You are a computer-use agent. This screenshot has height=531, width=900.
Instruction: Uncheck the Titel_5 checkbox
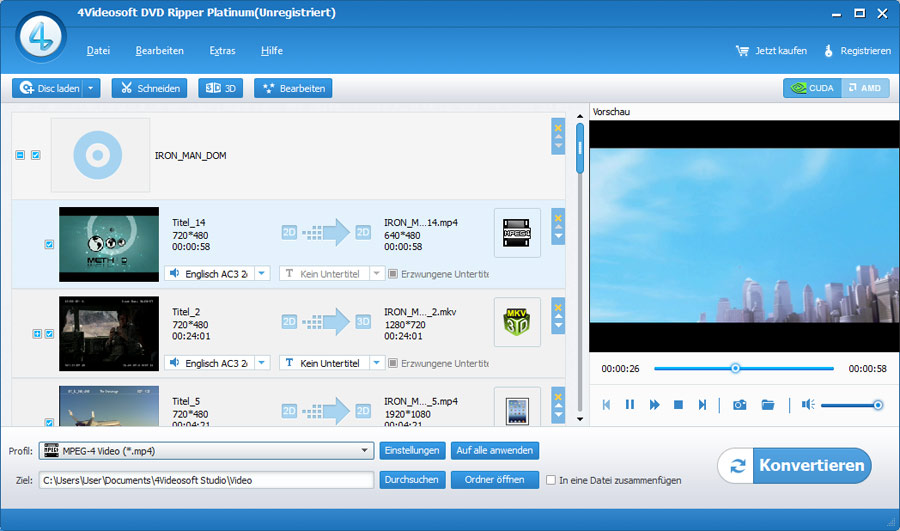pos(49,423)
